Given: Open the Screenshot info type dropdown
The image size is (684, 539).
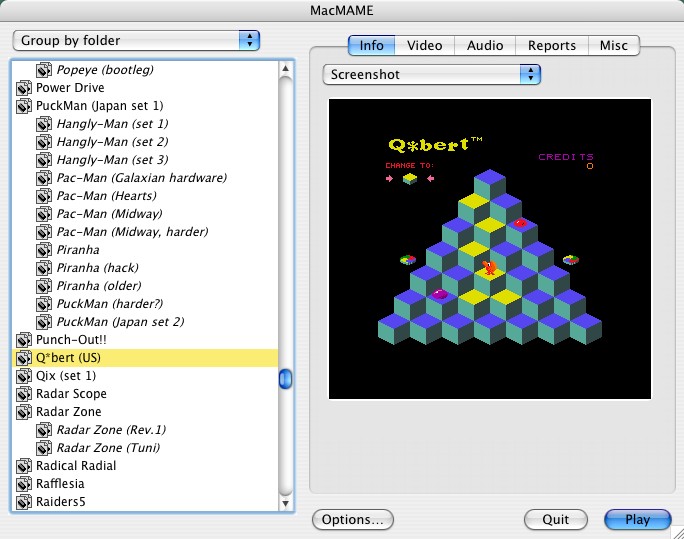Looking at the screenshot, I should 431,75.
